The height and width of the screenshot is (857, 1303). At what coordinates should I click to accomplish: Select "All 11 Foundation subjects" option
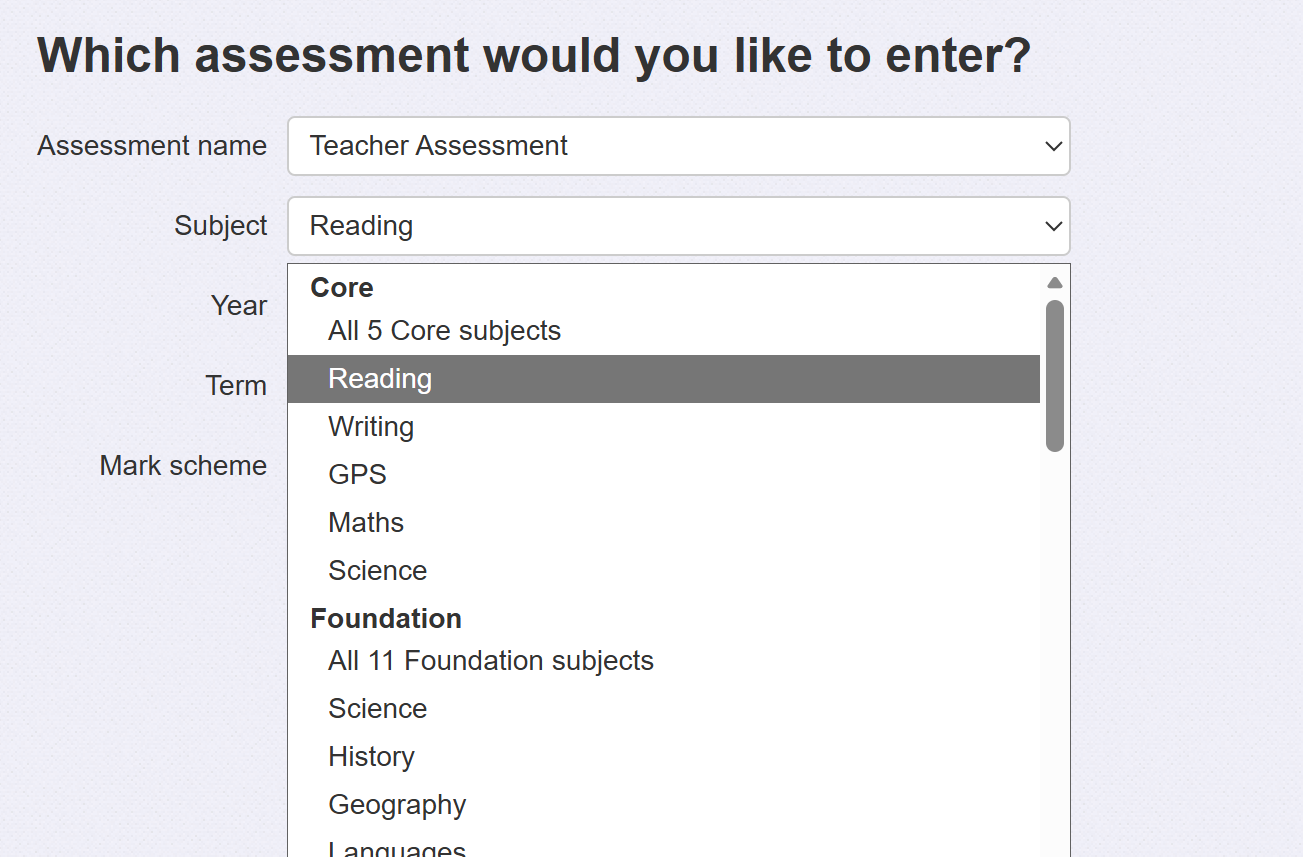coord(490,661)
